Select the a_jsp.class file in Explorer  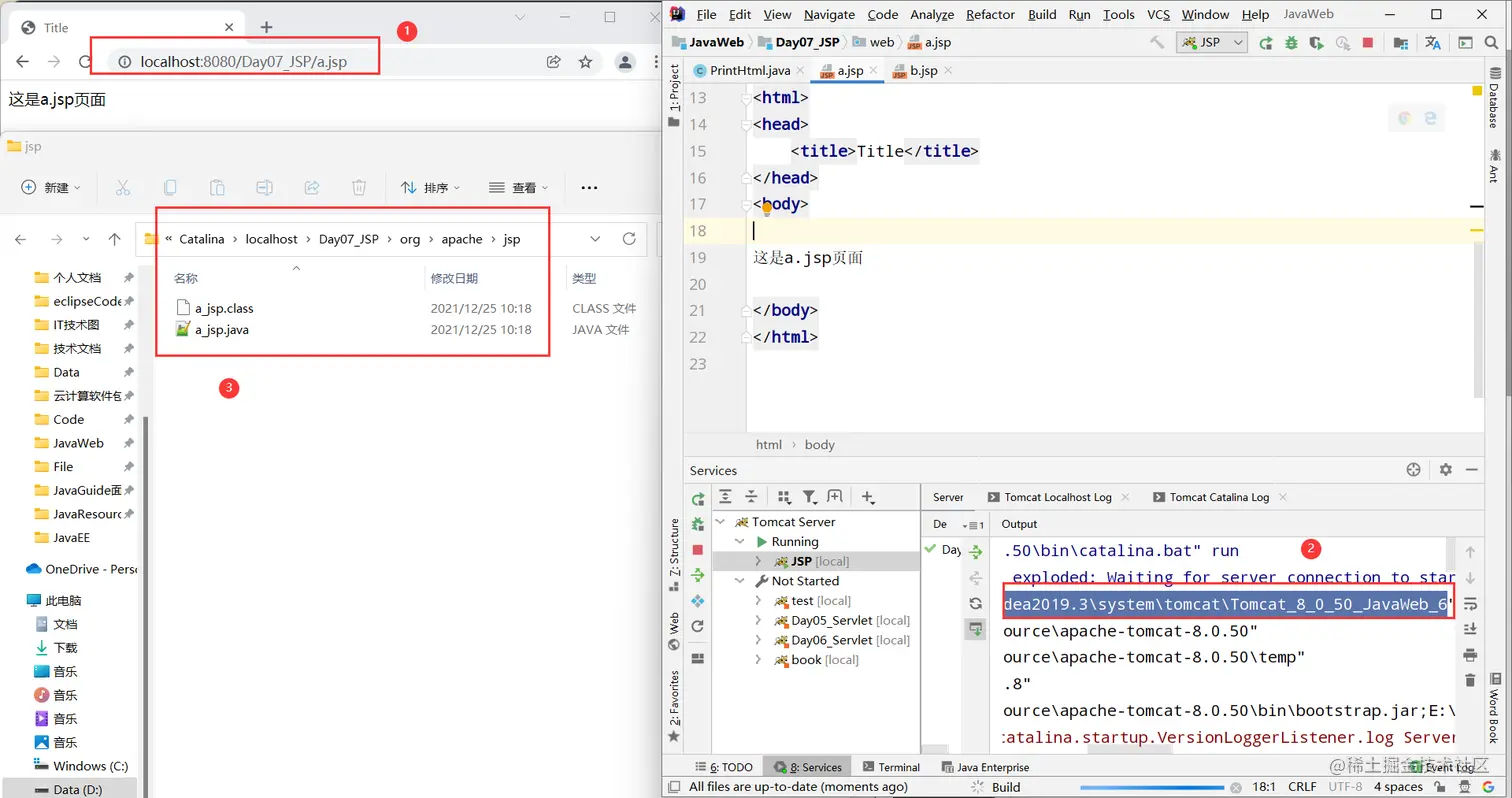(x=224, y=308)
